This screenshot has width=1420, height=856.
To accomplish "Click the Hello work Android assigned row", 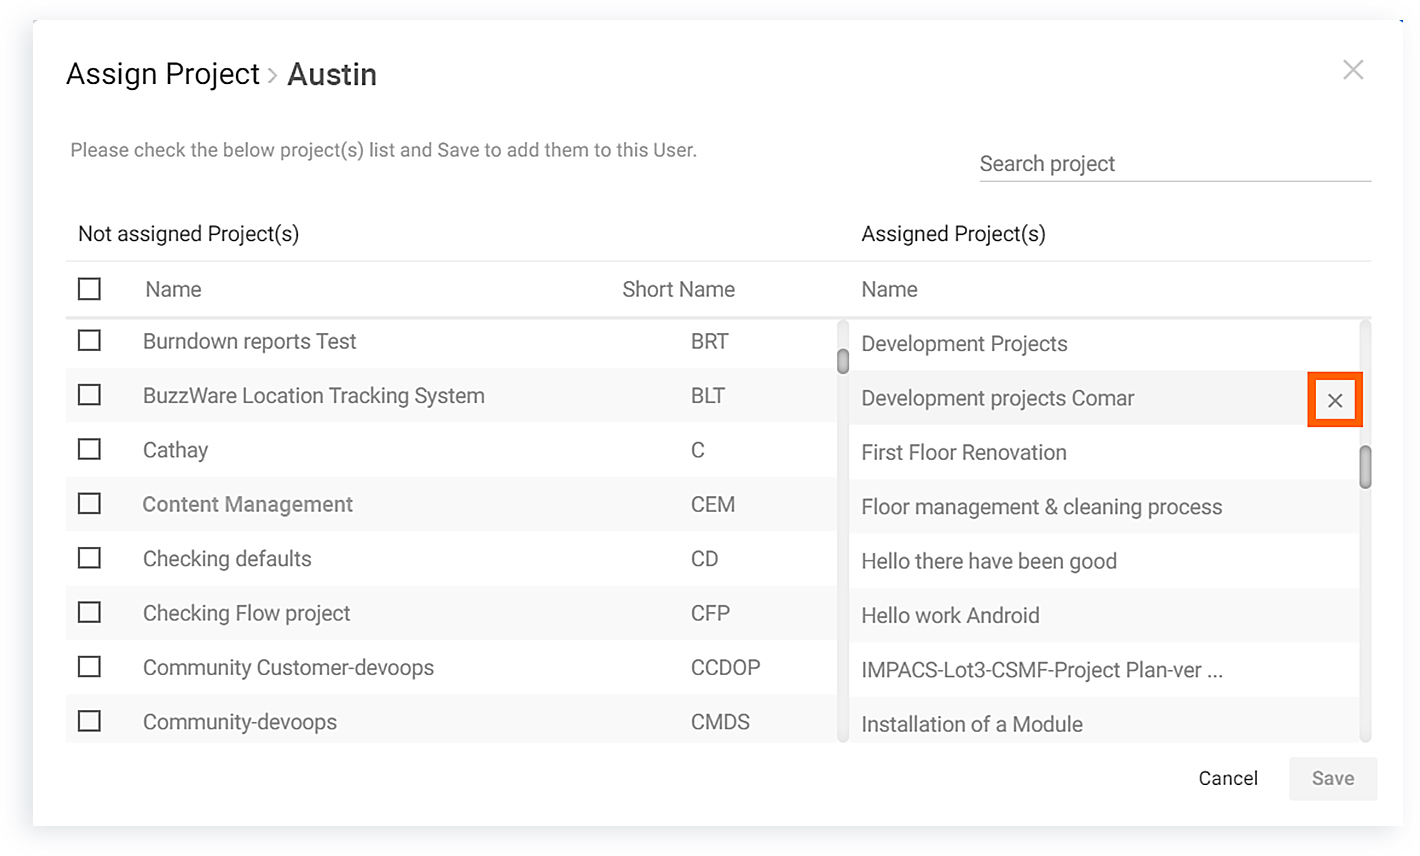I will pyautogui.click(x=950, y=616).
